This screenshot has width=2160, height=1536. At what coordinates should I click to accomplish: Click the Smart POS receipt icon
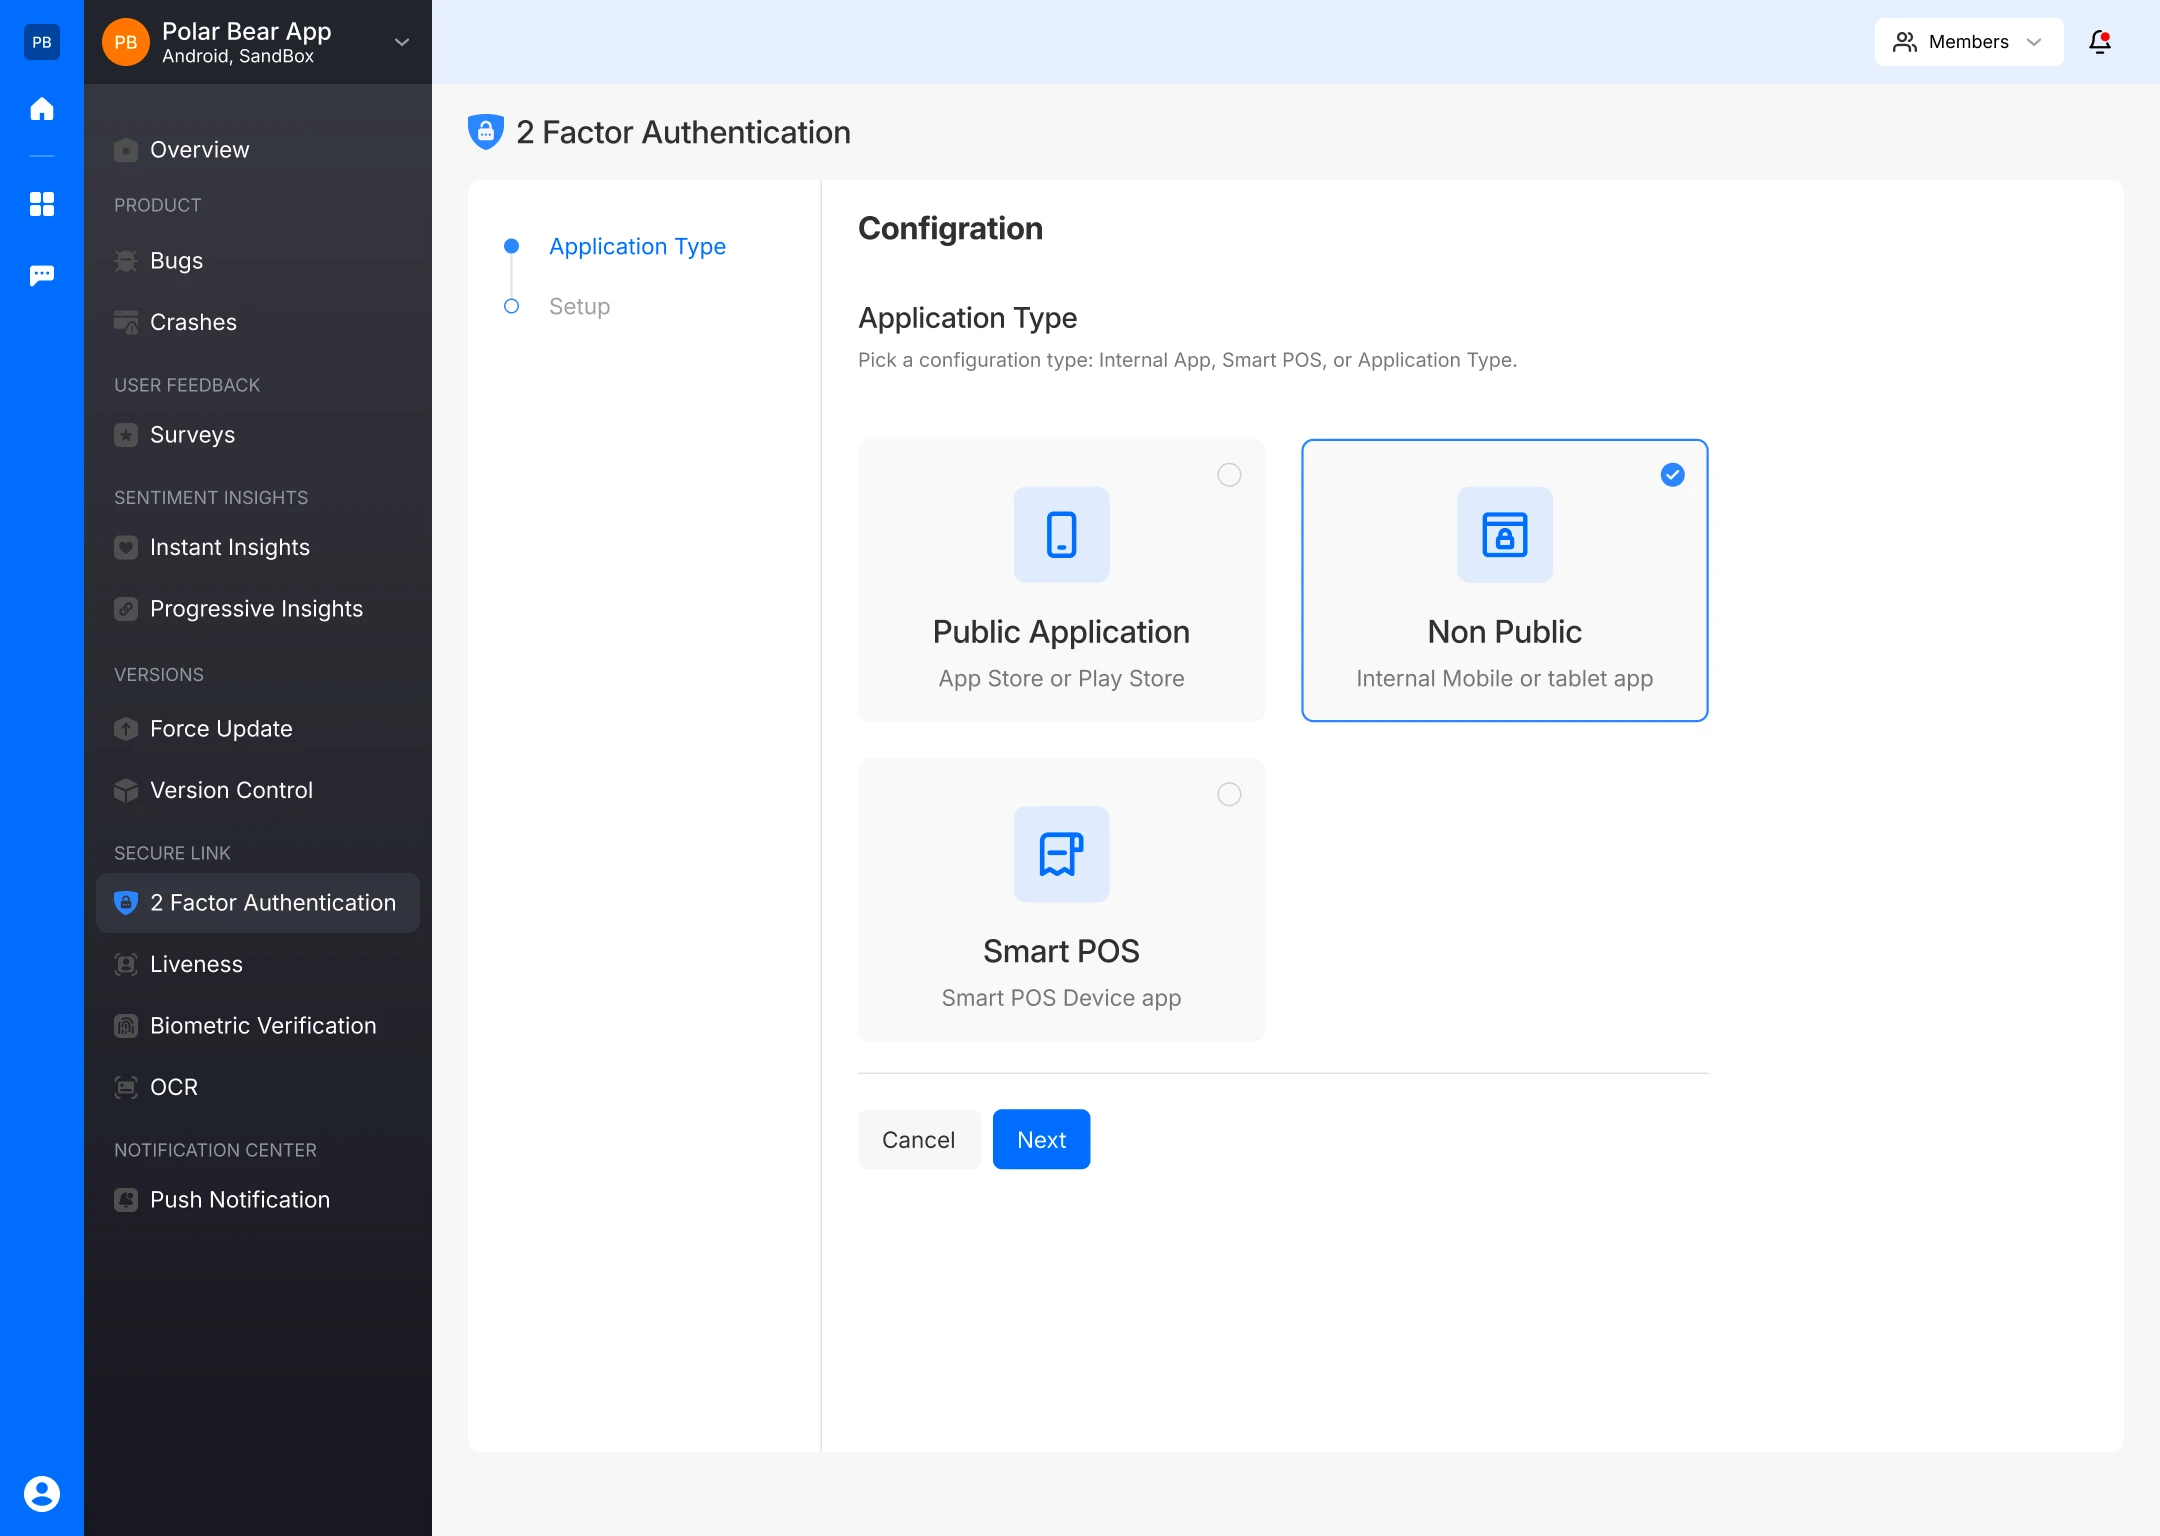point(1061,854)
